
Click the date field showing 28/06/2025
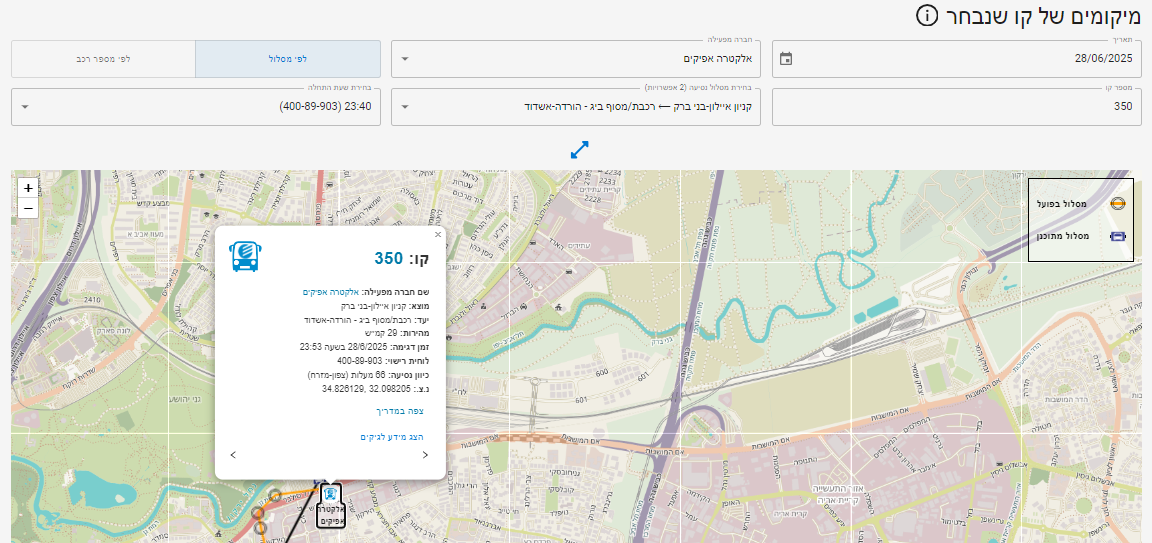pyautogui.click(x=956, y=59)
